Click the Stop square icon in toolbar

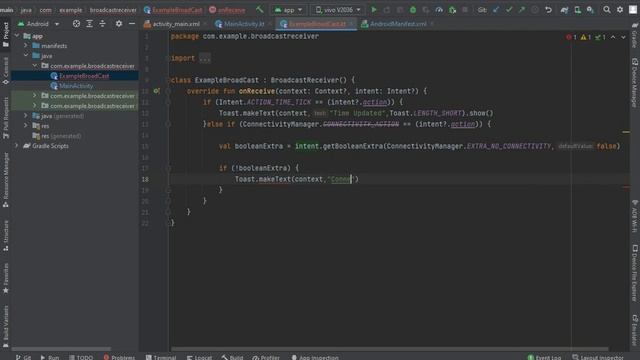tap(465, 9)
